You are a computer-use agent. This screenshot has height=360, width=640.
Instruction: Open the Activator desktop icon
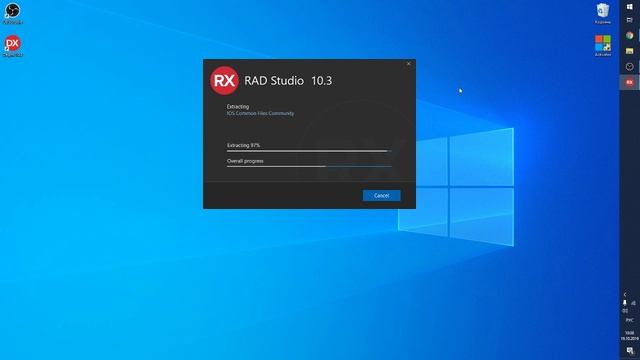click(x=603, y=46)
